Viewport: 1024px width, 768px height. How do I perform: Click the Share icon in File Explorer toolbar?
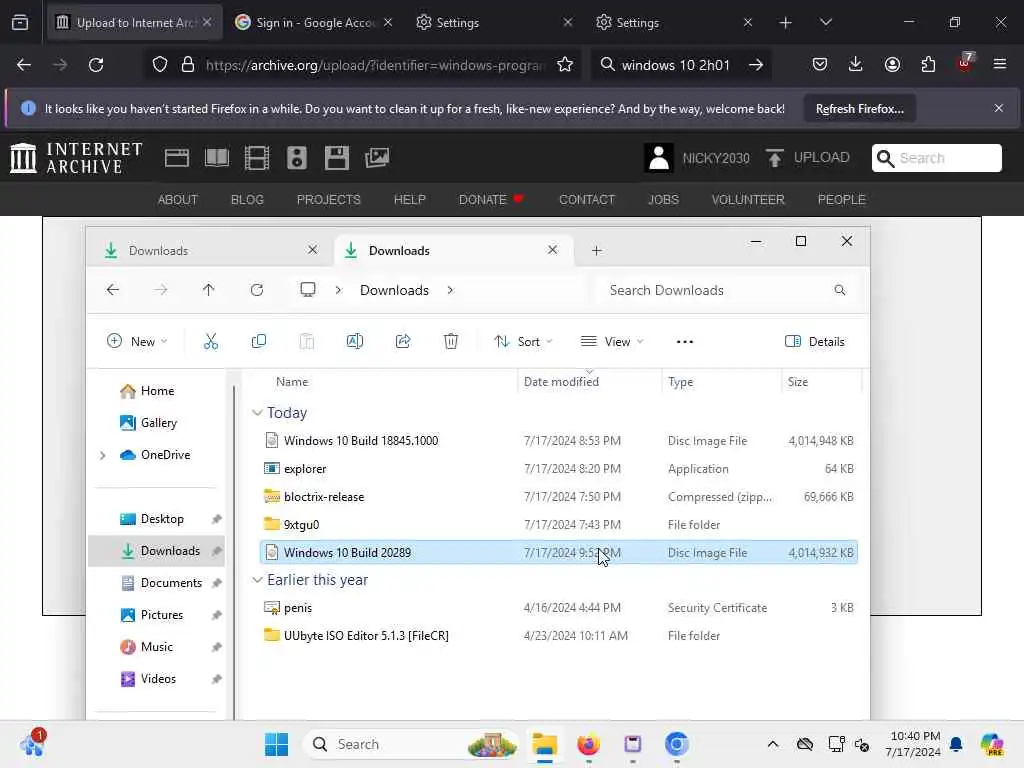[x=403, y=342]
